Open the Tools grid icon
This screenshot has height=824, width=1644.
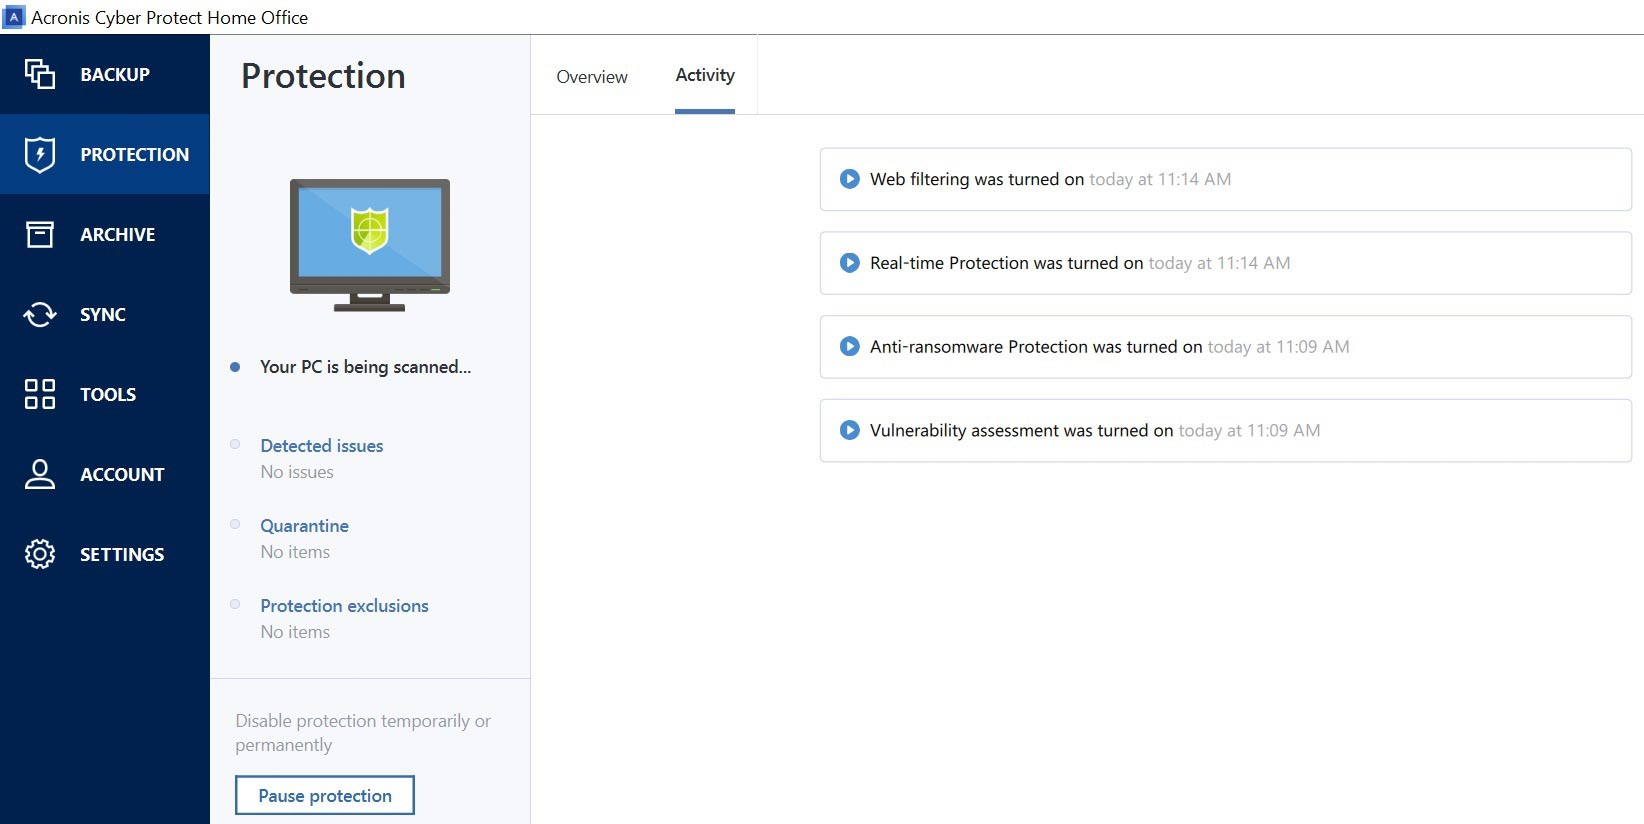coord(40,394)
